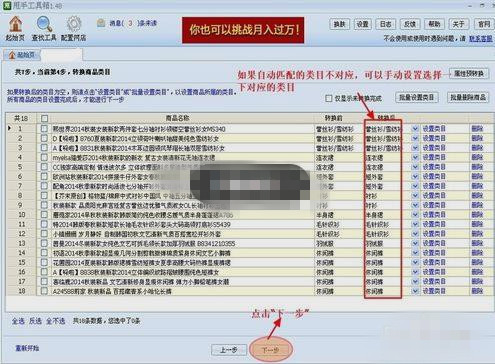Enable the 仅显示未转换完成 checkbox

point(329,98)
